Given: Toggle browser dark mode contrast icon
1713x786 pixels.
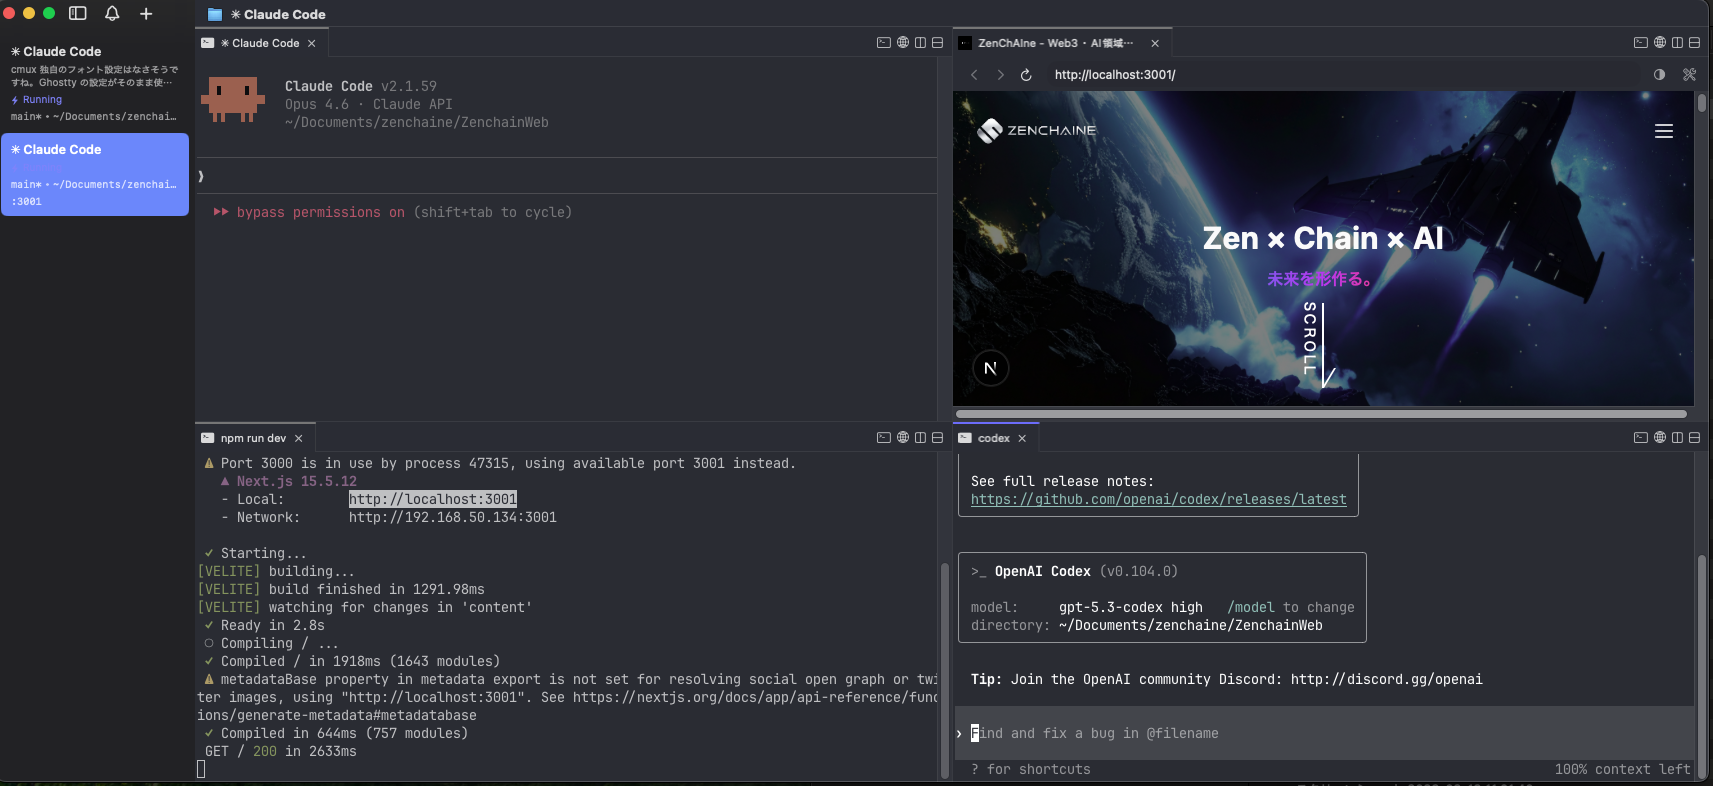Looking at the screenshot, I should click(x=1659, y=75).
